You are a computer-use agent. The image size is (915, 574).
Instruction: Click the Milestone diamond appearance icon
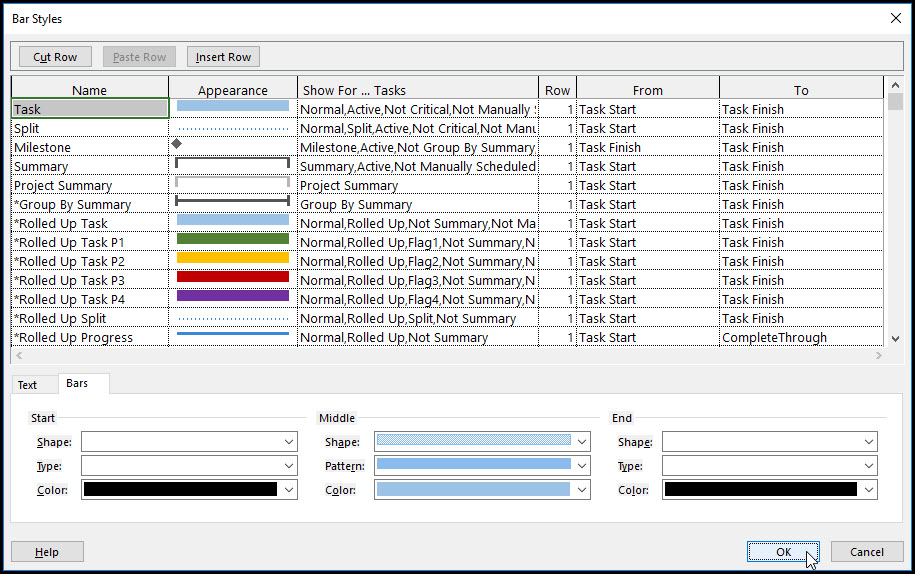tap(177, 144)
